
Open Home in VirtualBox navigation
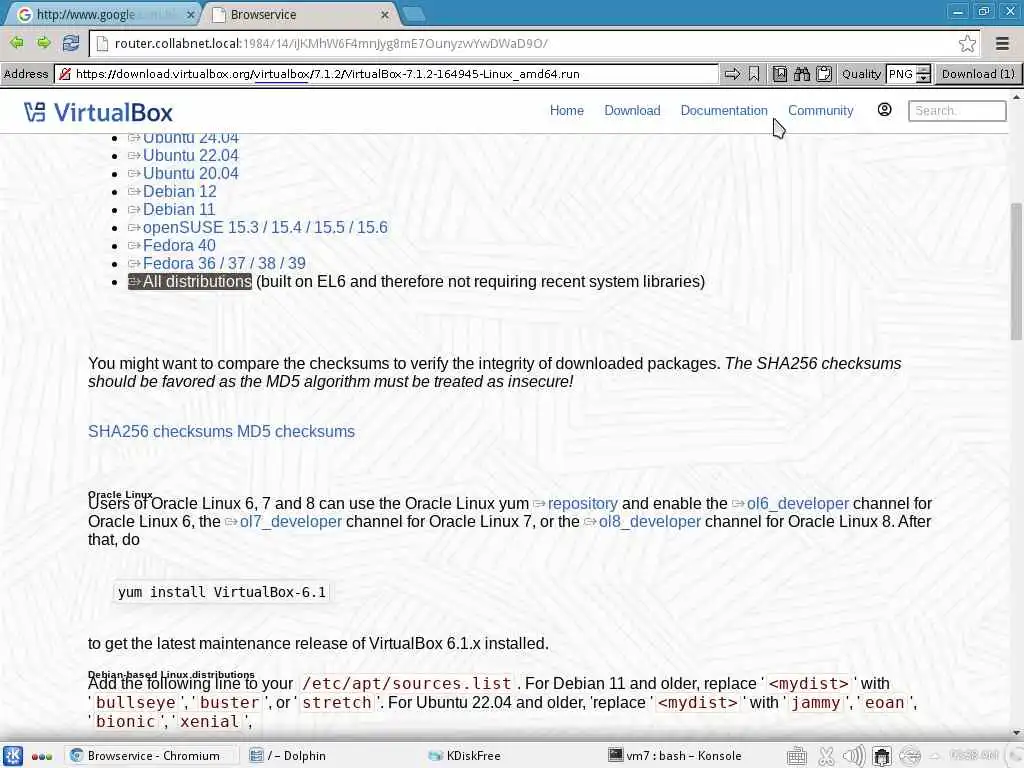click(x=566, y=110)
